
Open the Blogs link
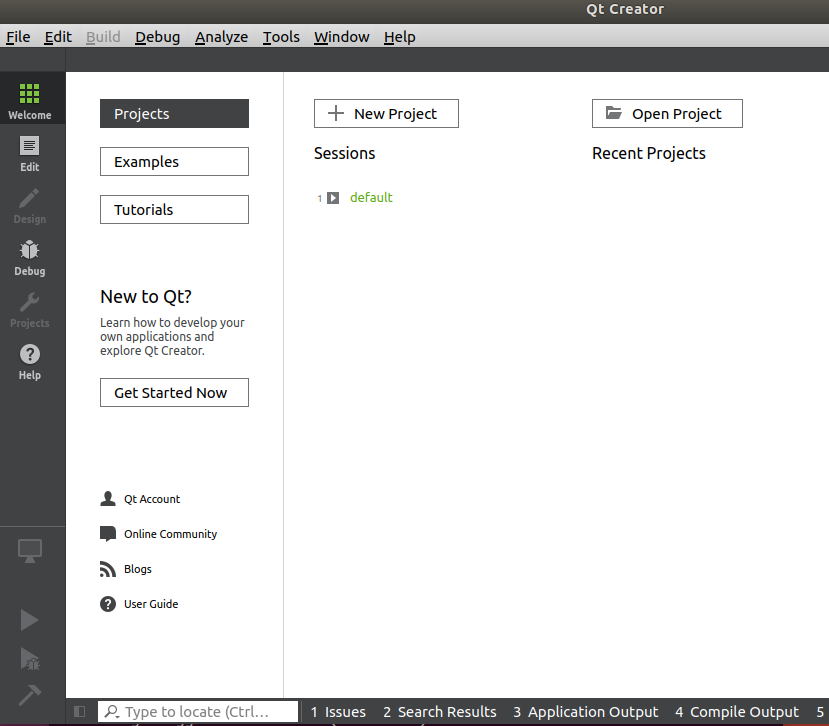138,569
